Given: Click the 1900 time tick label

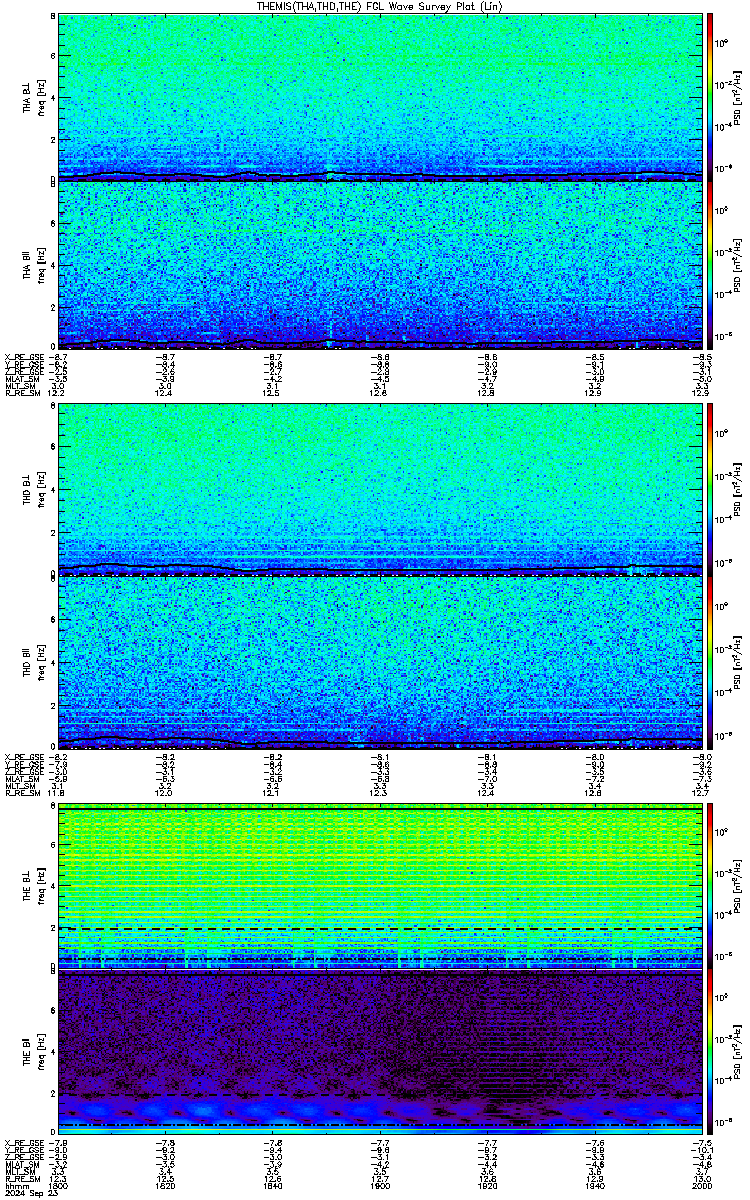Looking at the screenshot, I should 379,1187.
